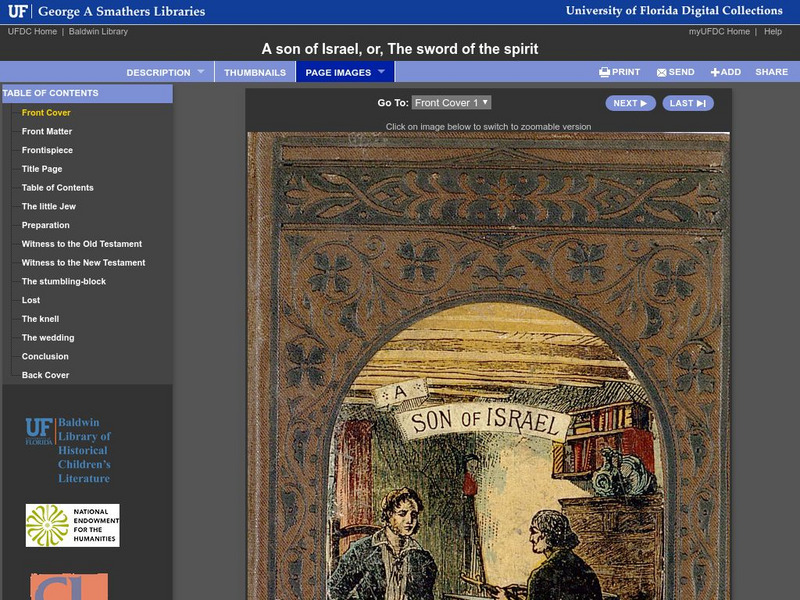Click the Print button with printer icon
Viewport: 800px width, 600px height.
[619, 72]
